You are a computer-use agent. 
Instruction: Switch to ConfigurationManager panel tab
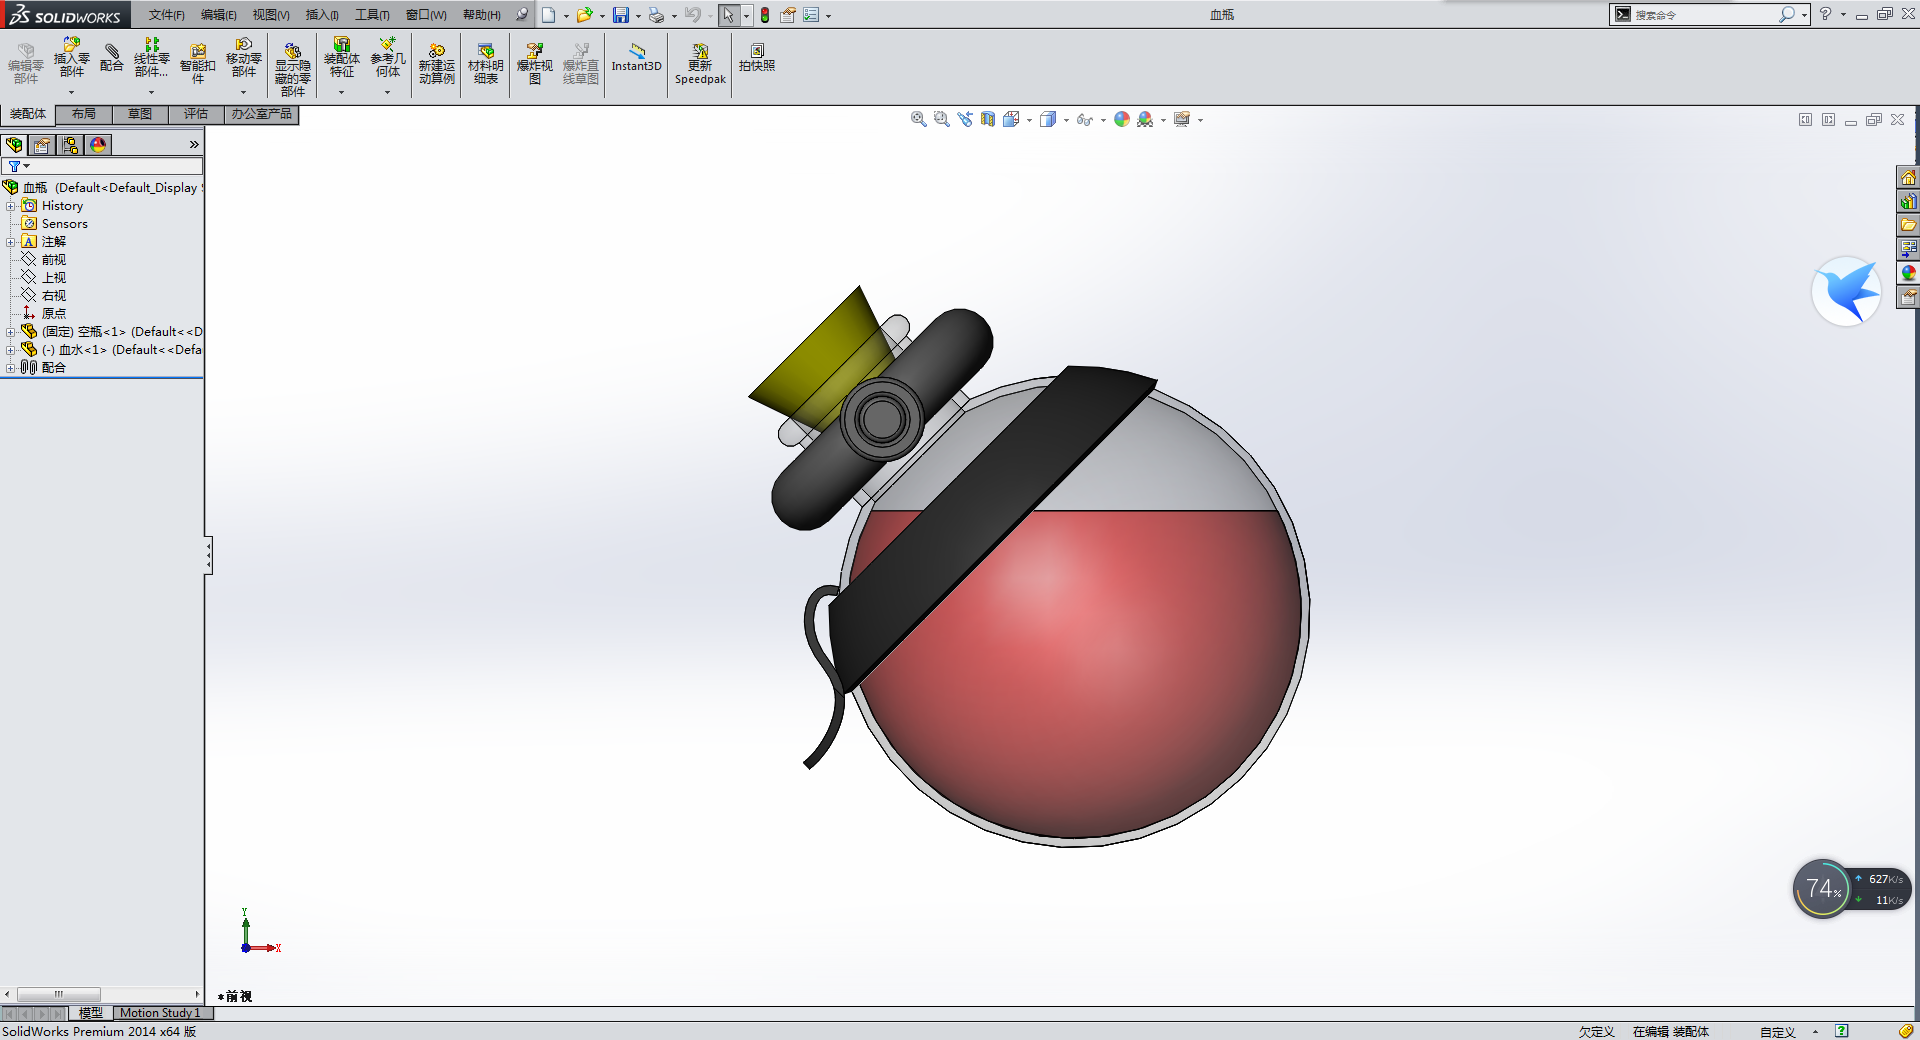pyautogui.click(x=70, y=145)
